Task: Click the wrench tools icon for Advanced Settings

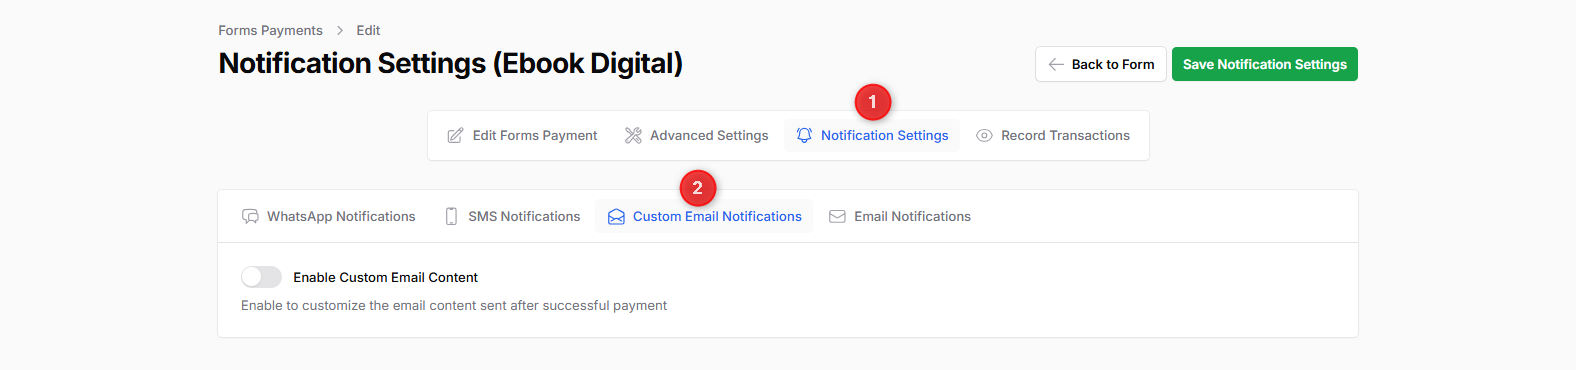Action: click(633, 135)
